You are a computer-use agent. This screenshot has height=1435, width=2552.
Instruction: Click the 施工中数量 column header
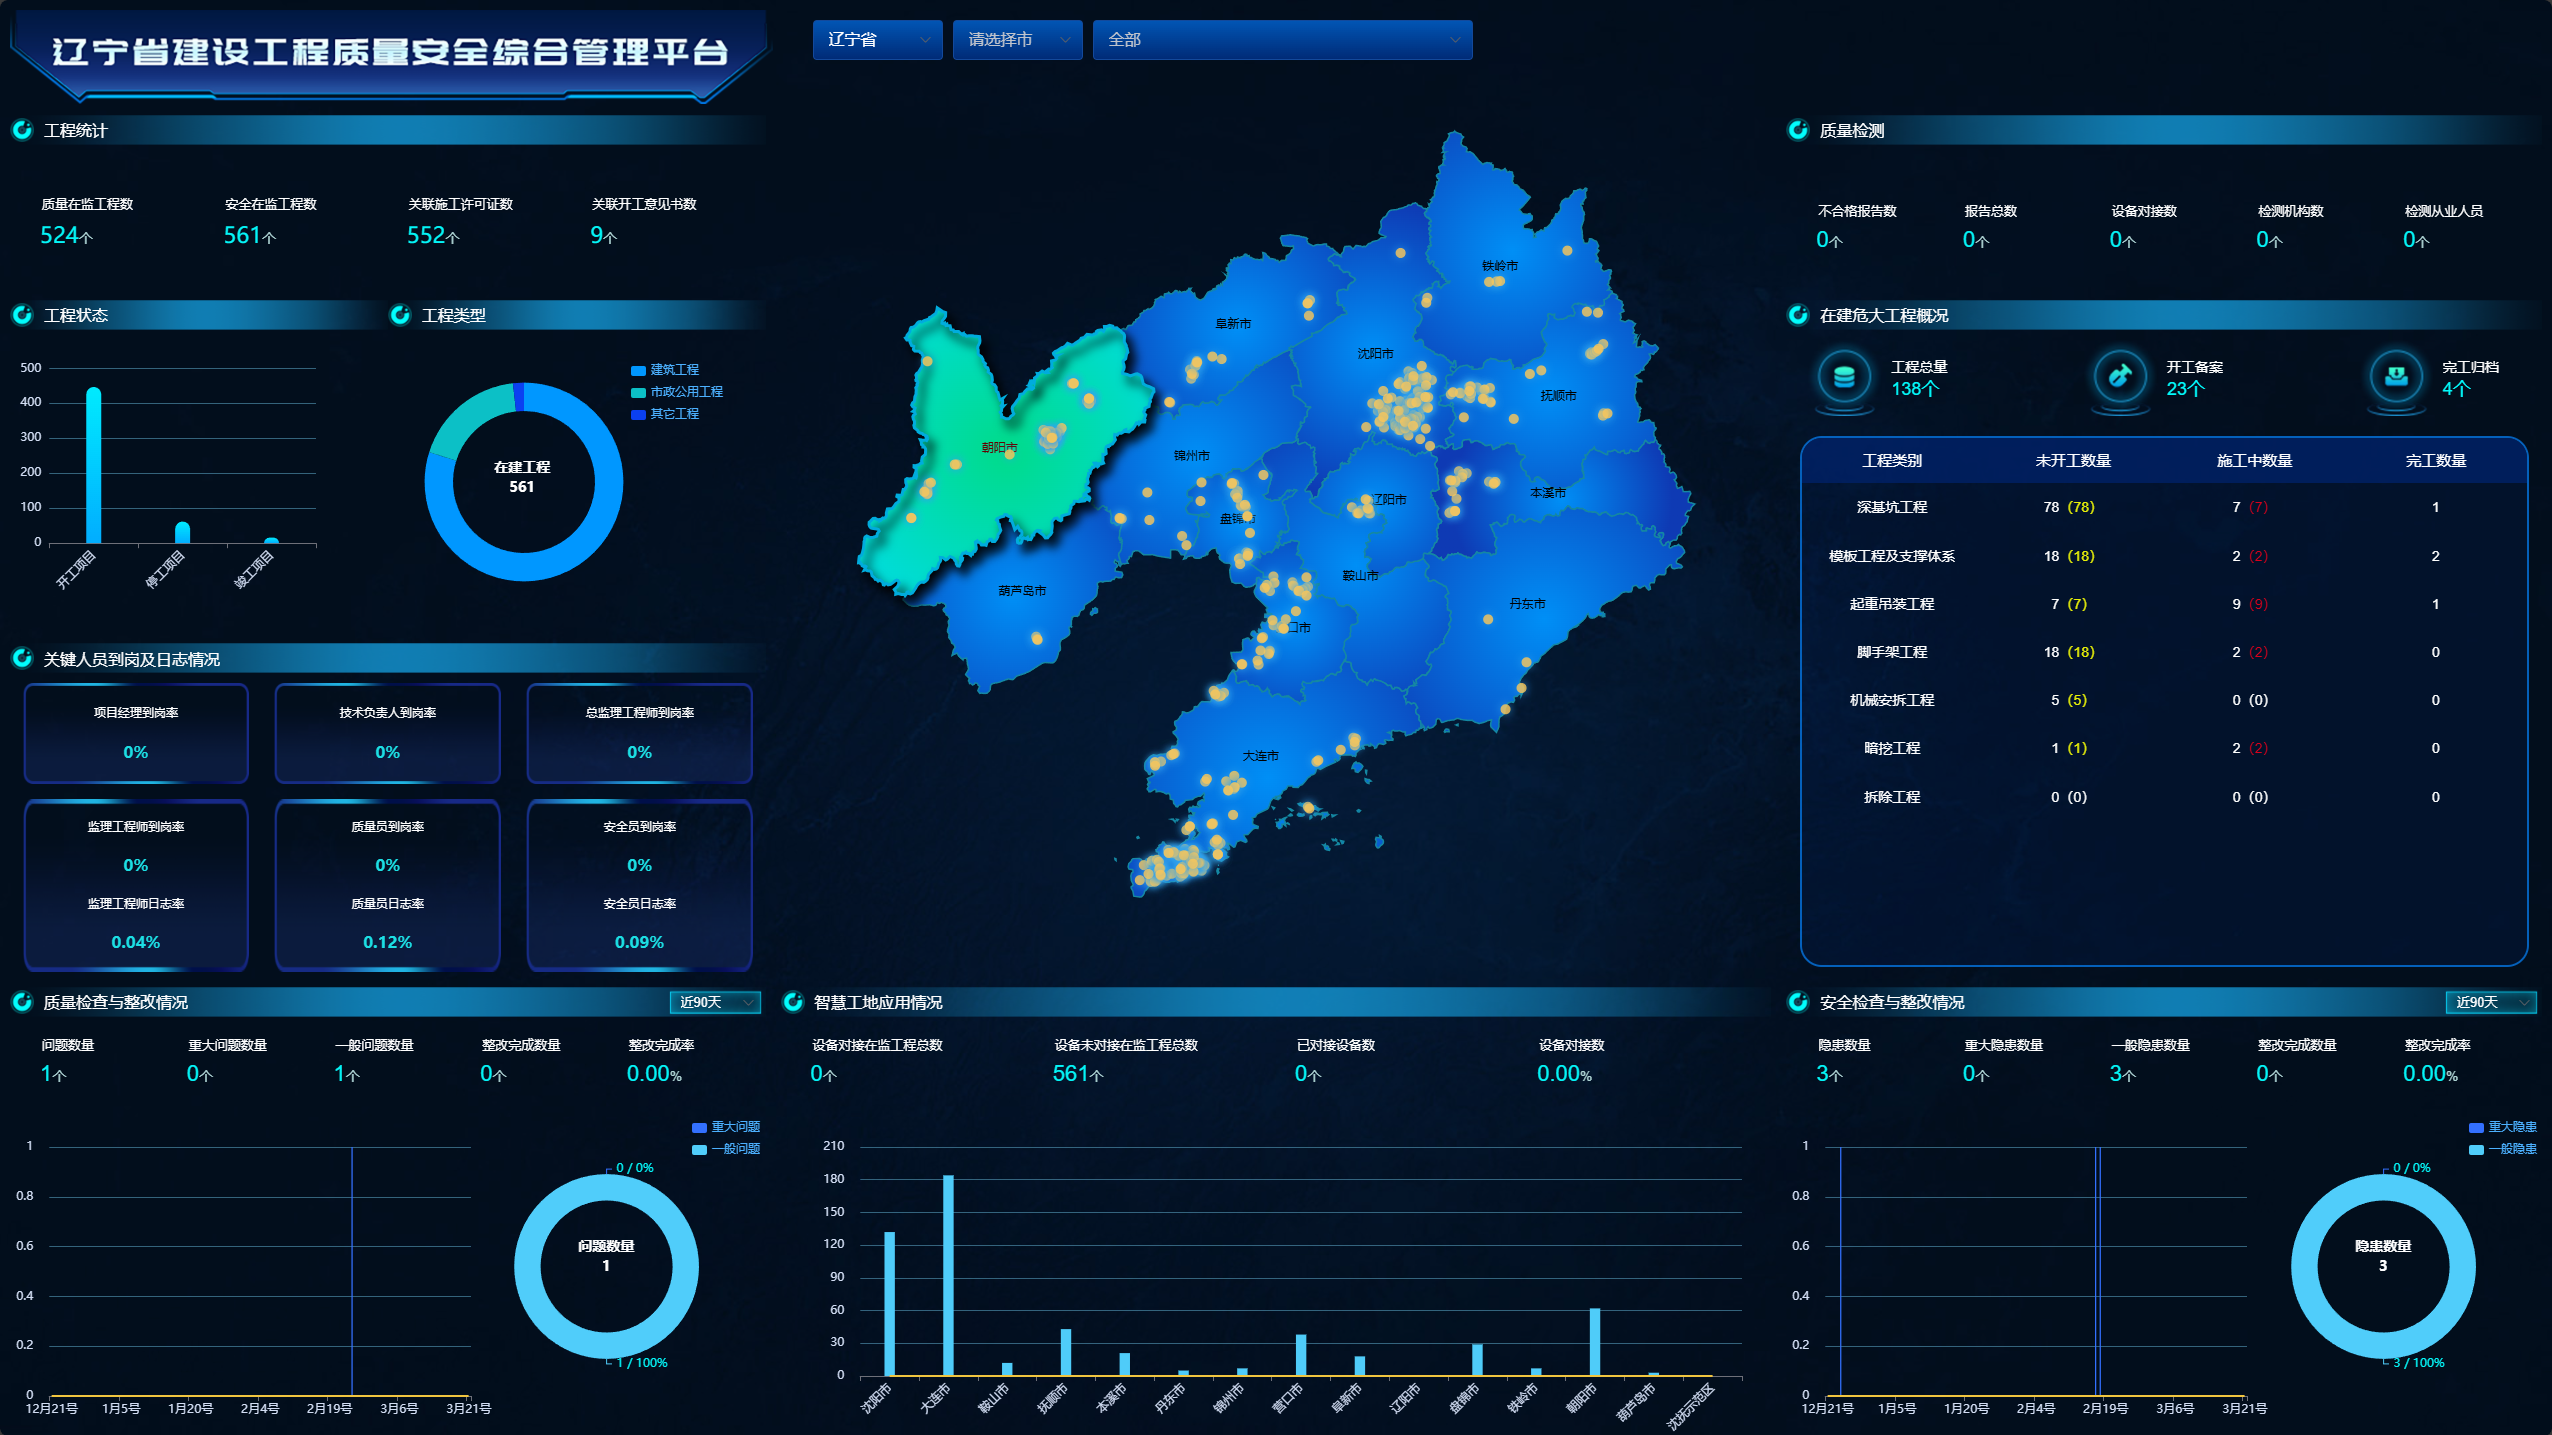2254,461
